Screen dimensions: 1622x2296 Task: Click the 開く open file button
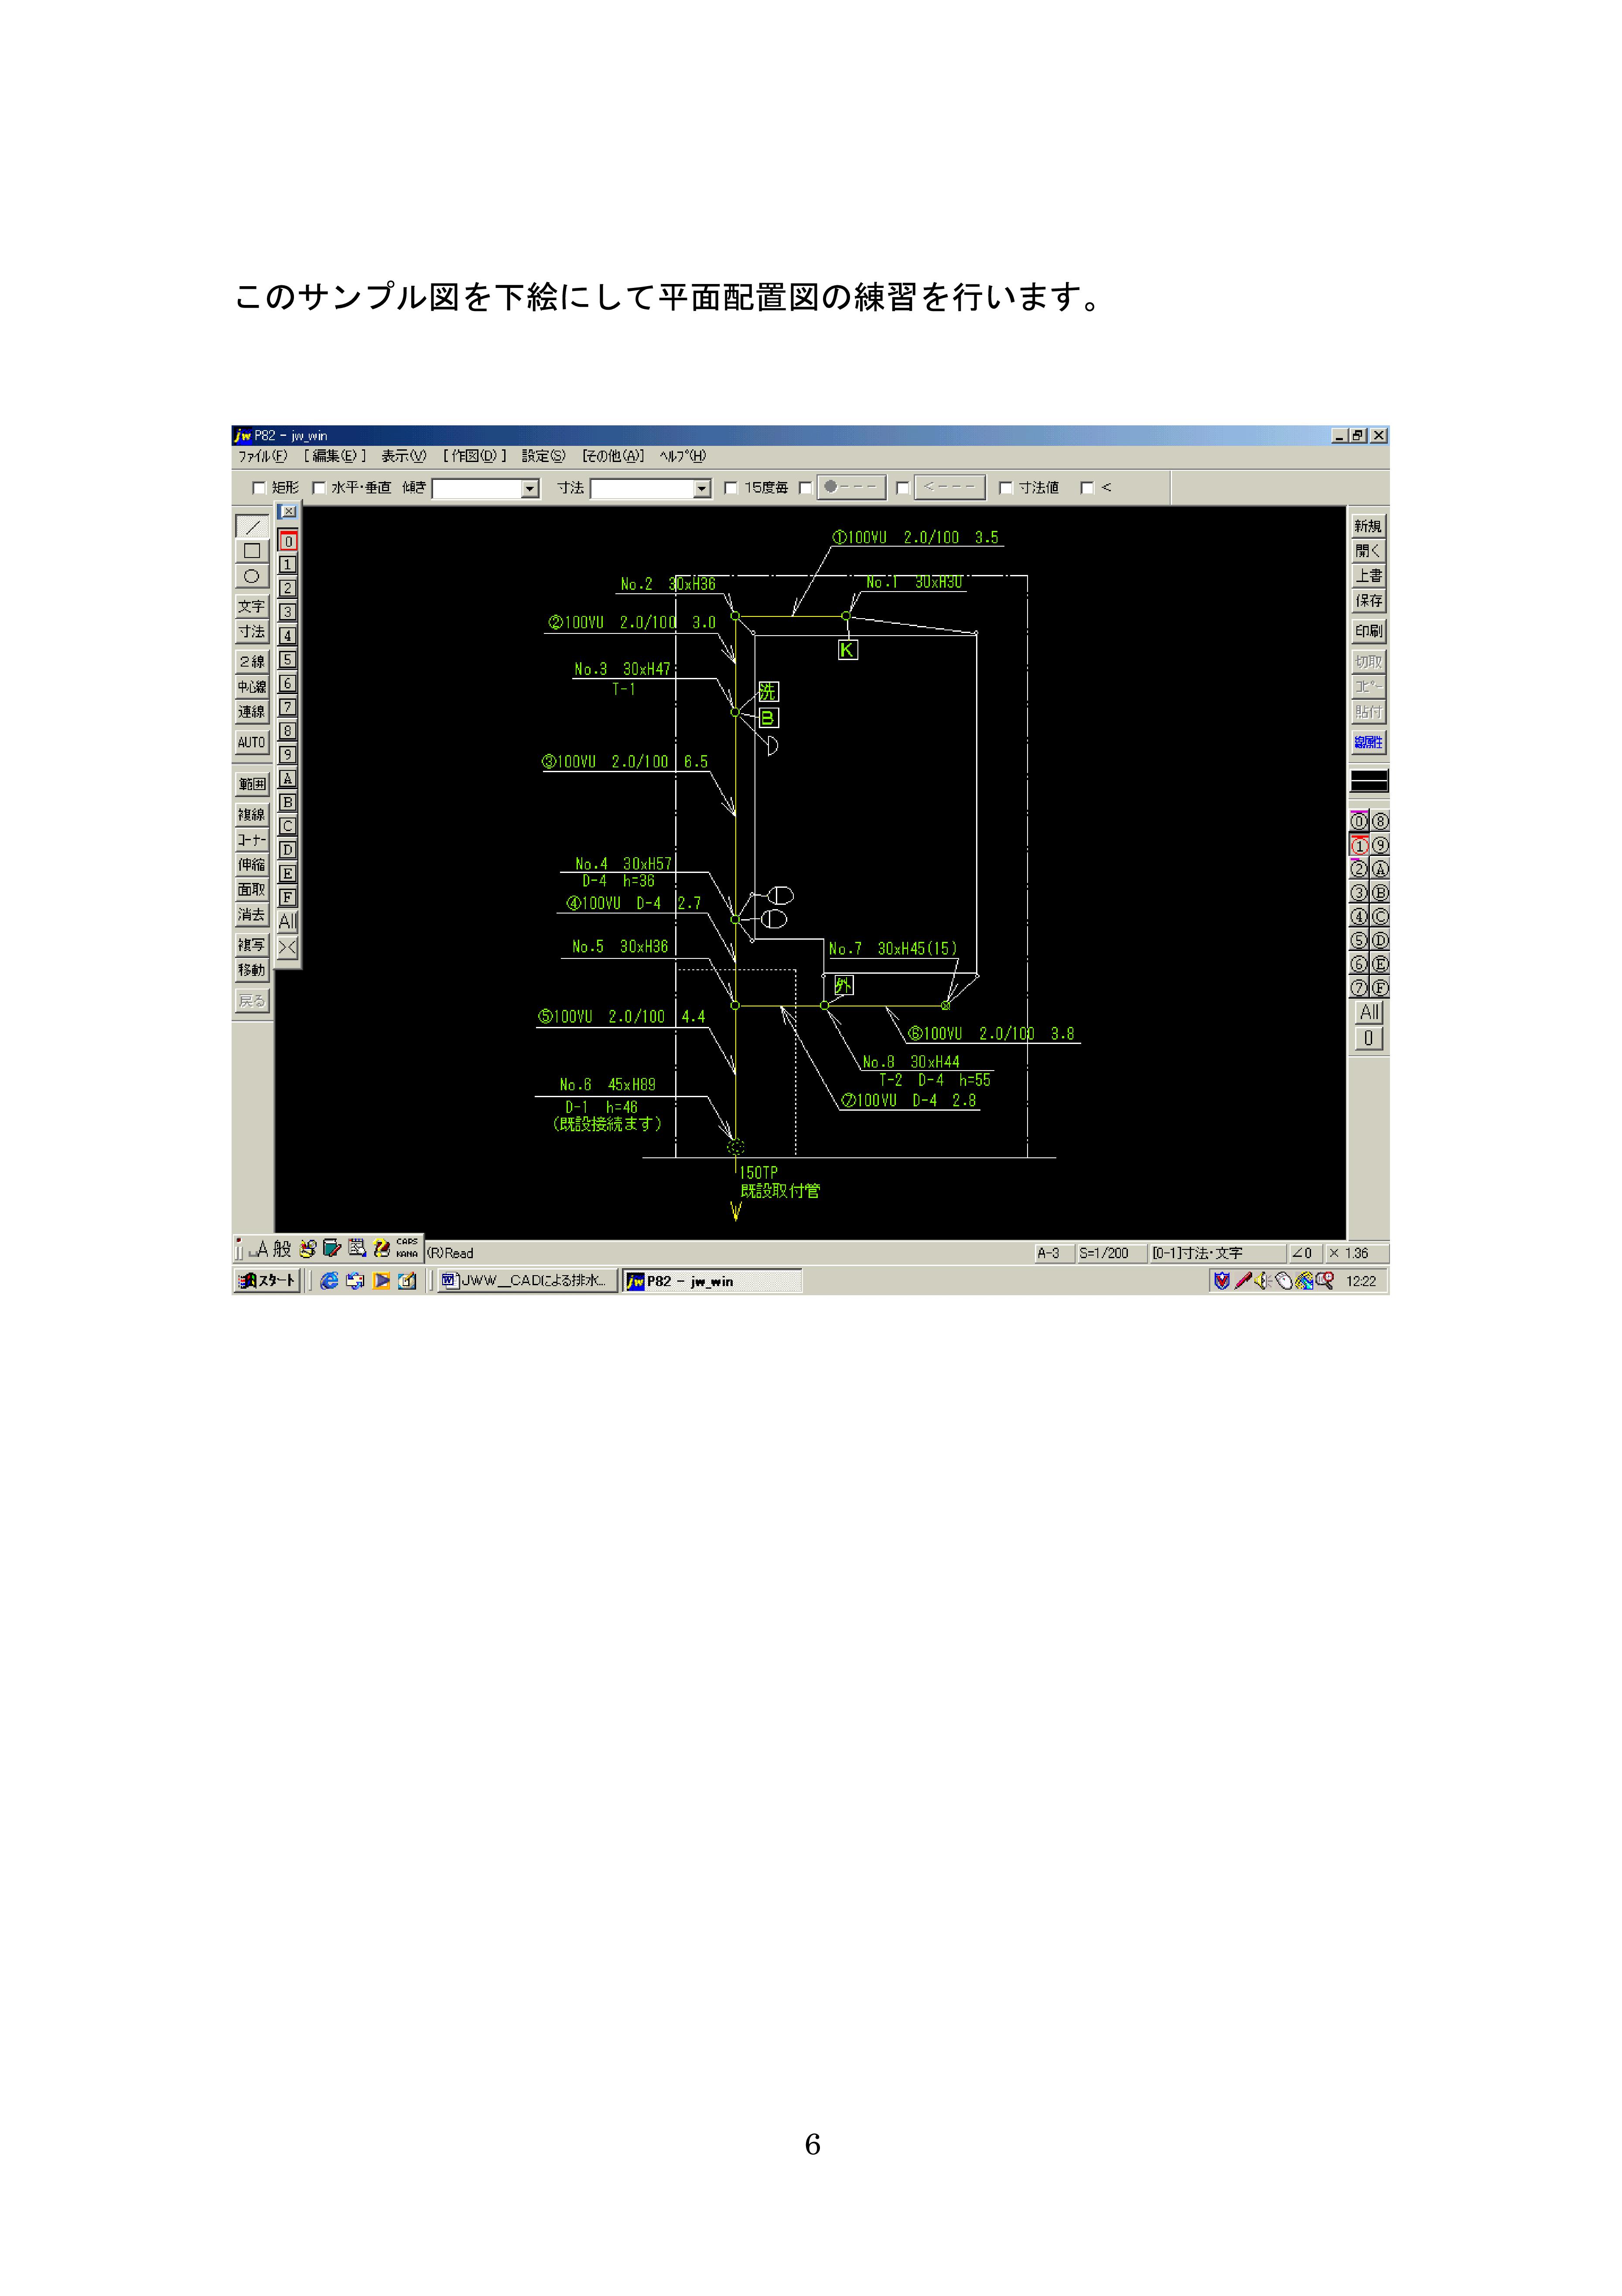point(1369,551)
